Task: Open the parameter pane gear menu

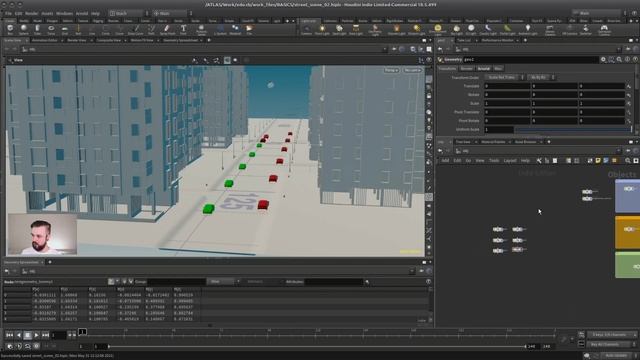Action: click(603, 60)
